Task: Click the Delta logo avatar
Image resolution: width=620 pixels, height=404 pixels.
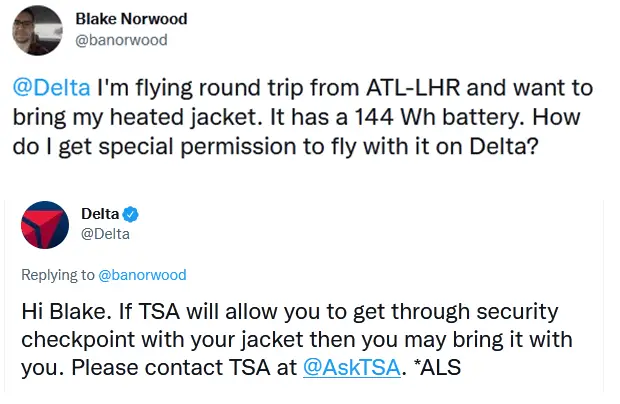Action: [45, 225]
